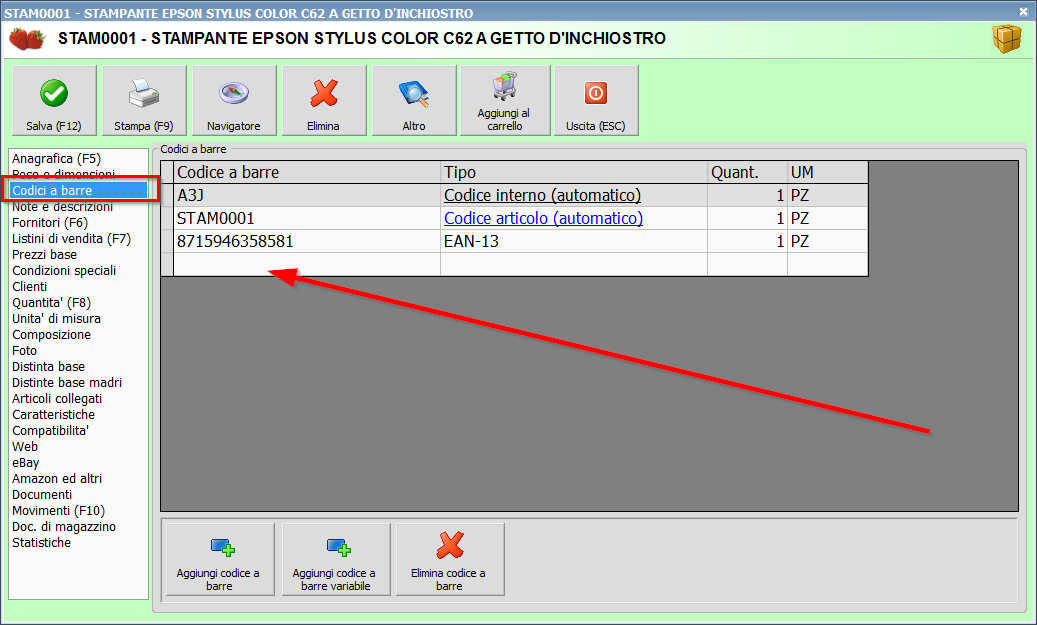Open the Web section
Viewport: 1037px width, 625px height.
click(x=25, y=446)
